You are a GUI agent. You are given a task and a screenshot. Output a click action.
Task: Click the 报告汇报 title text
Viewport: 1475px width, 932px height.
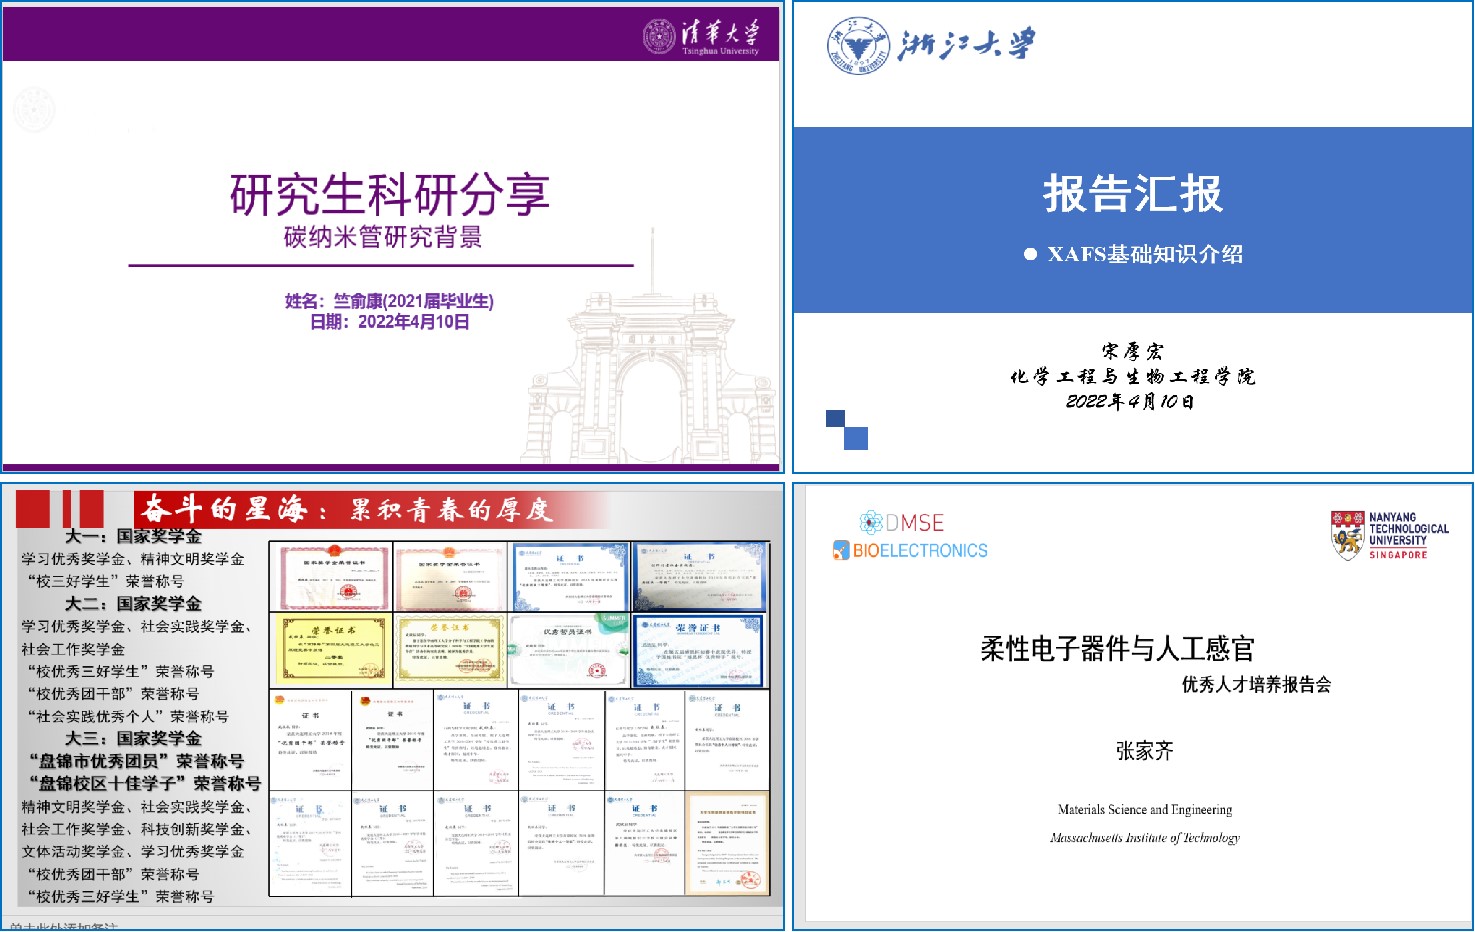(x=1133, y=193)
